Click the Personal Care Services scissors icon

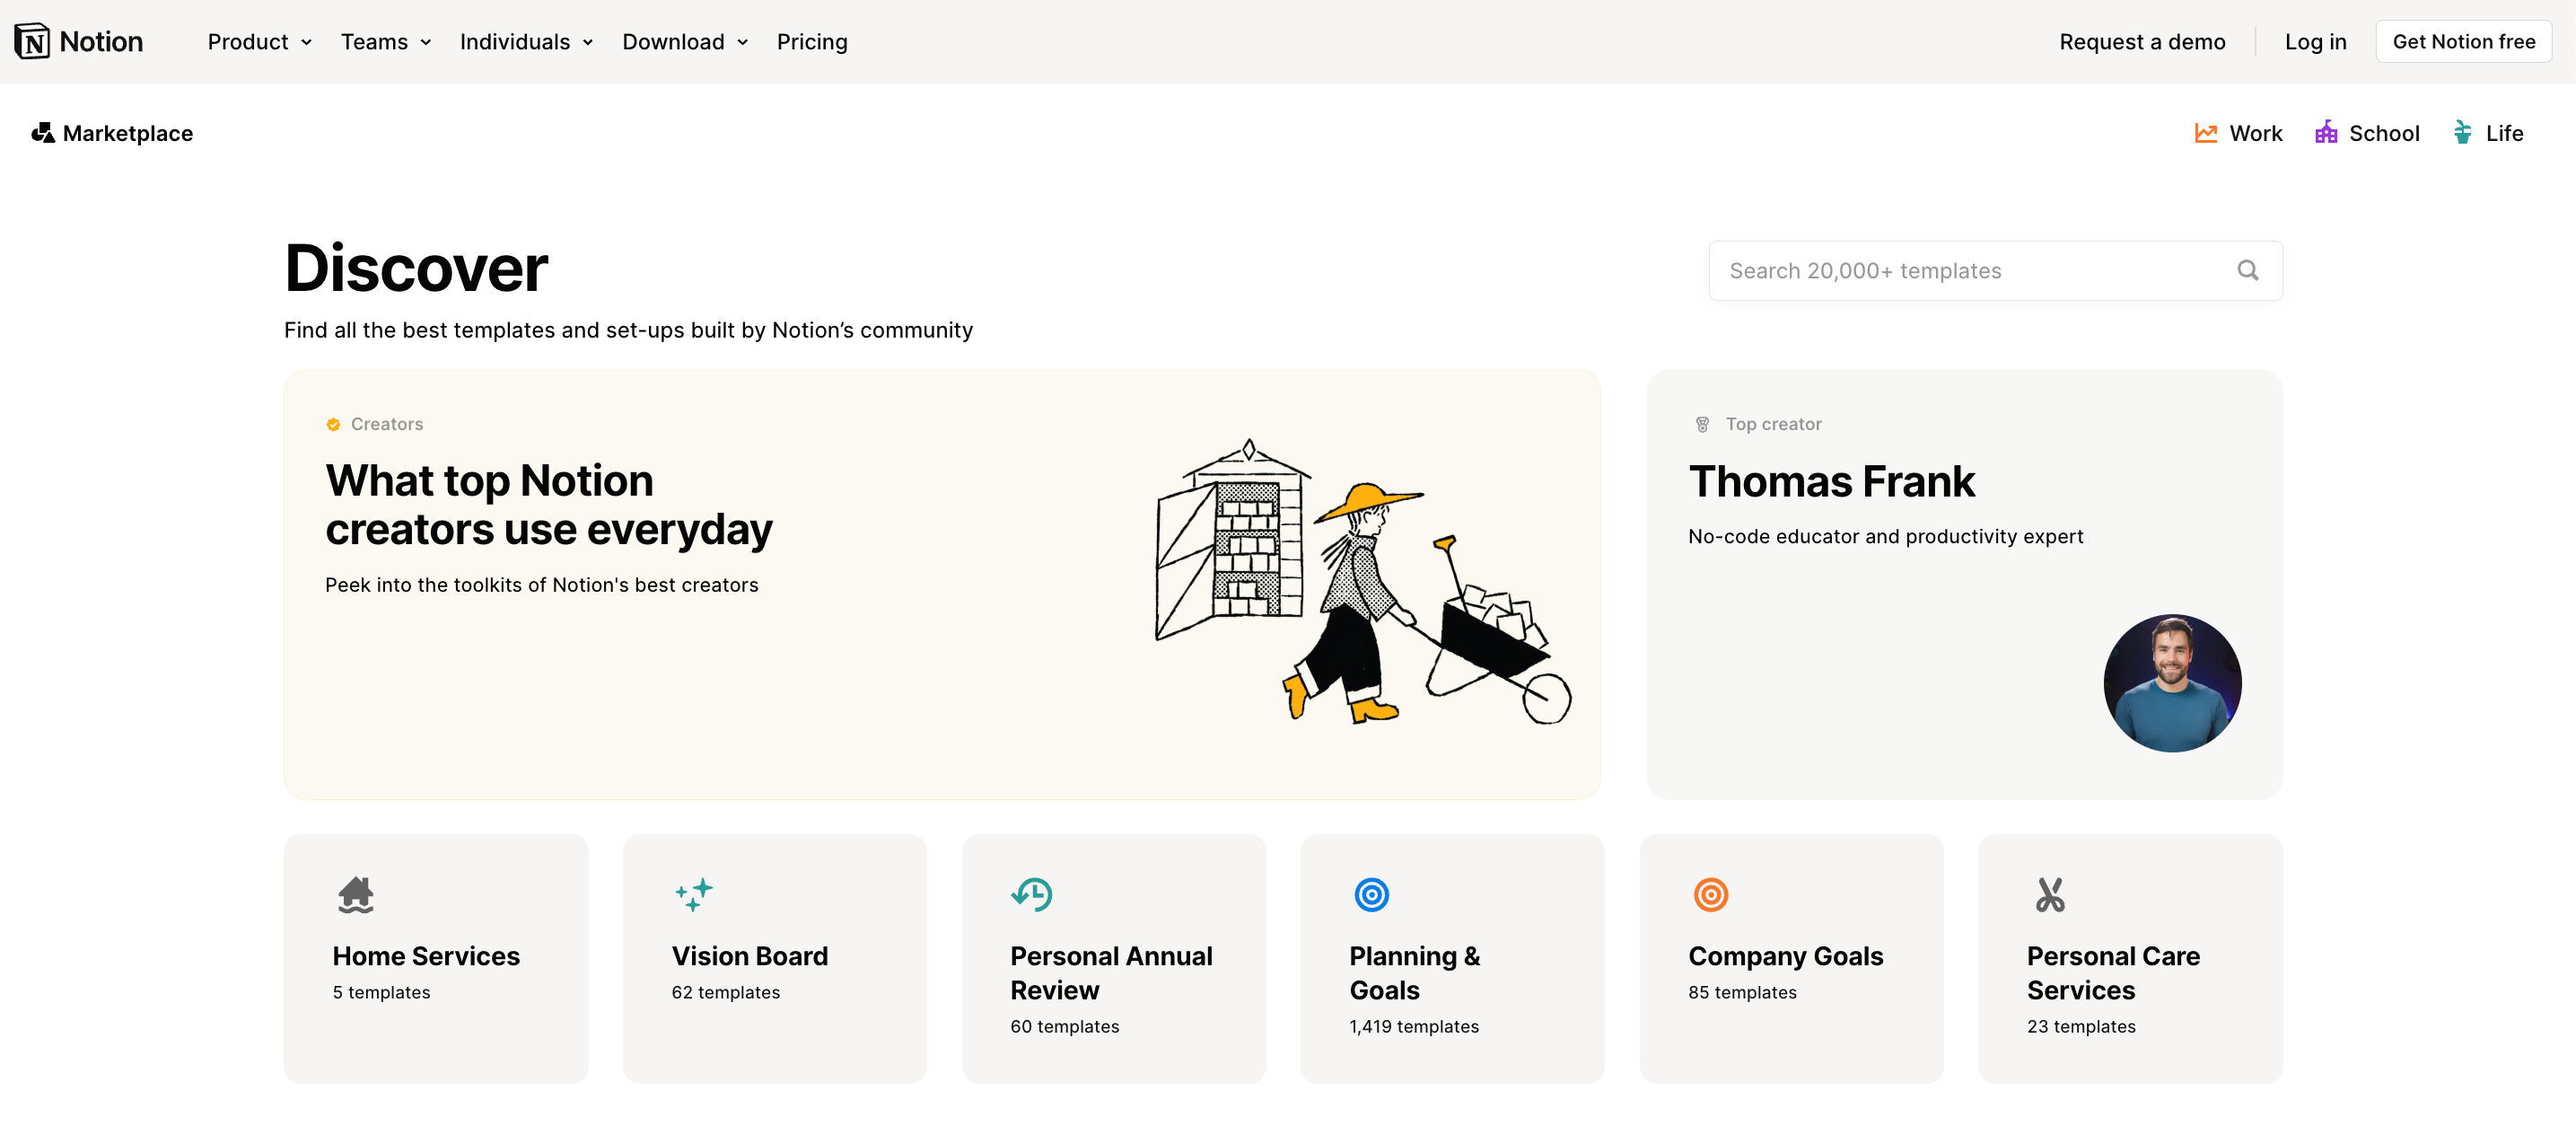[x=2049, y=894]
